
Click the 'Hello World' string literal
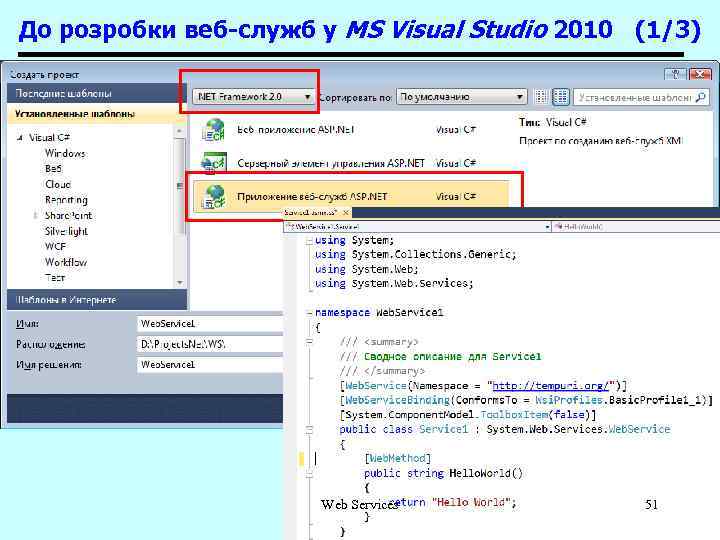(471, 502)
